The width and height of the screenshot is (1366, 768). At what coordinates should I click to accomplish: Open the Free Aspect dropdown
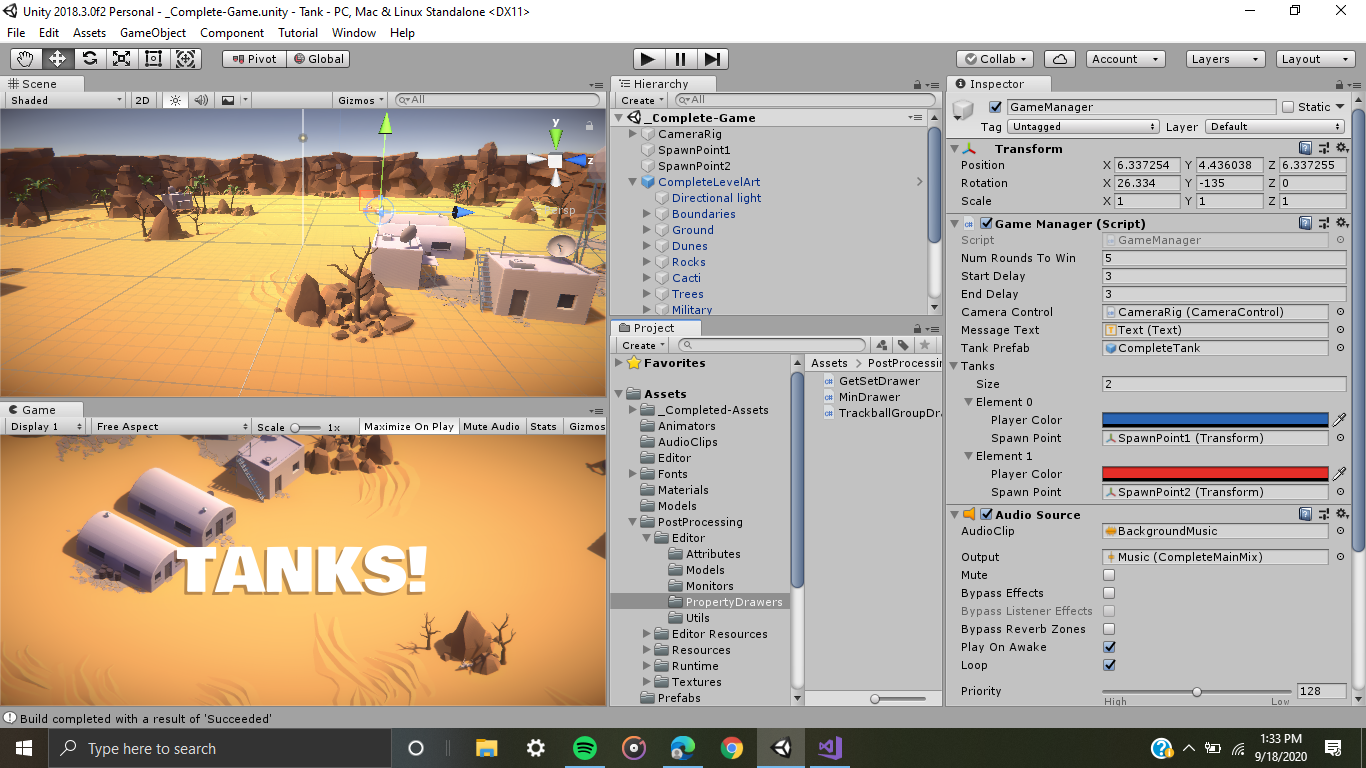171,426
